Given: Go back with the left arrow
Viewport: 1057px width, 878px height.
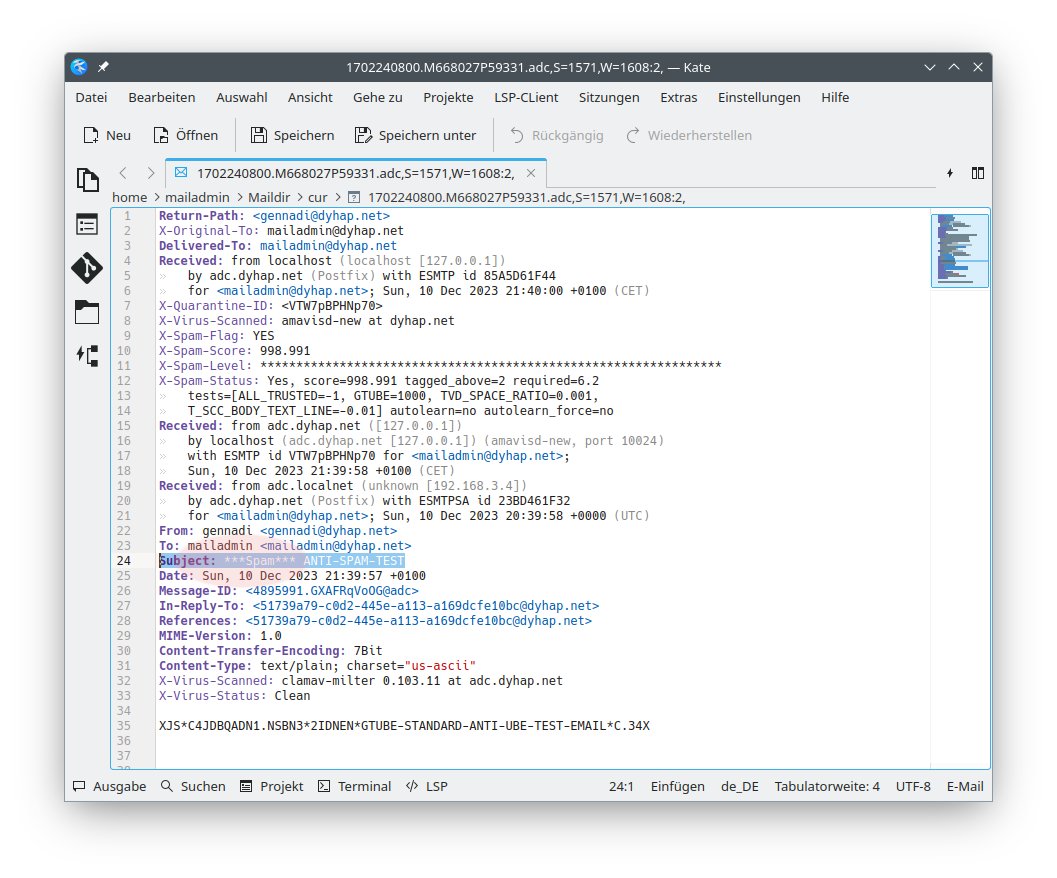Looking at the screenshot, I should [122, 173].
